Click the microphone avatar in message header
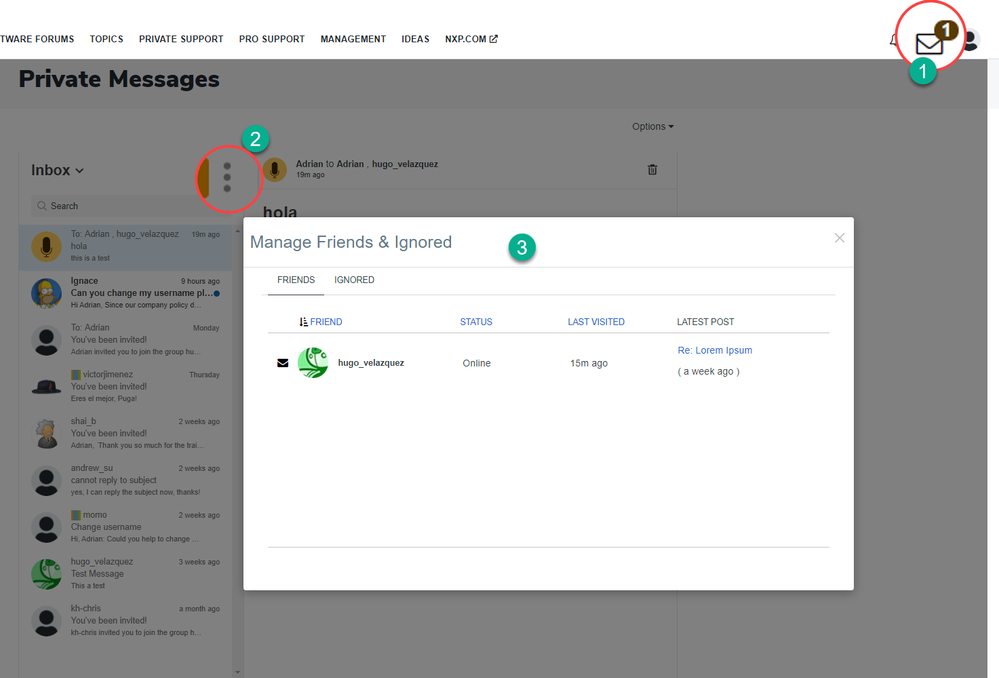Screen dimensions: 999x678 [275, 170]
